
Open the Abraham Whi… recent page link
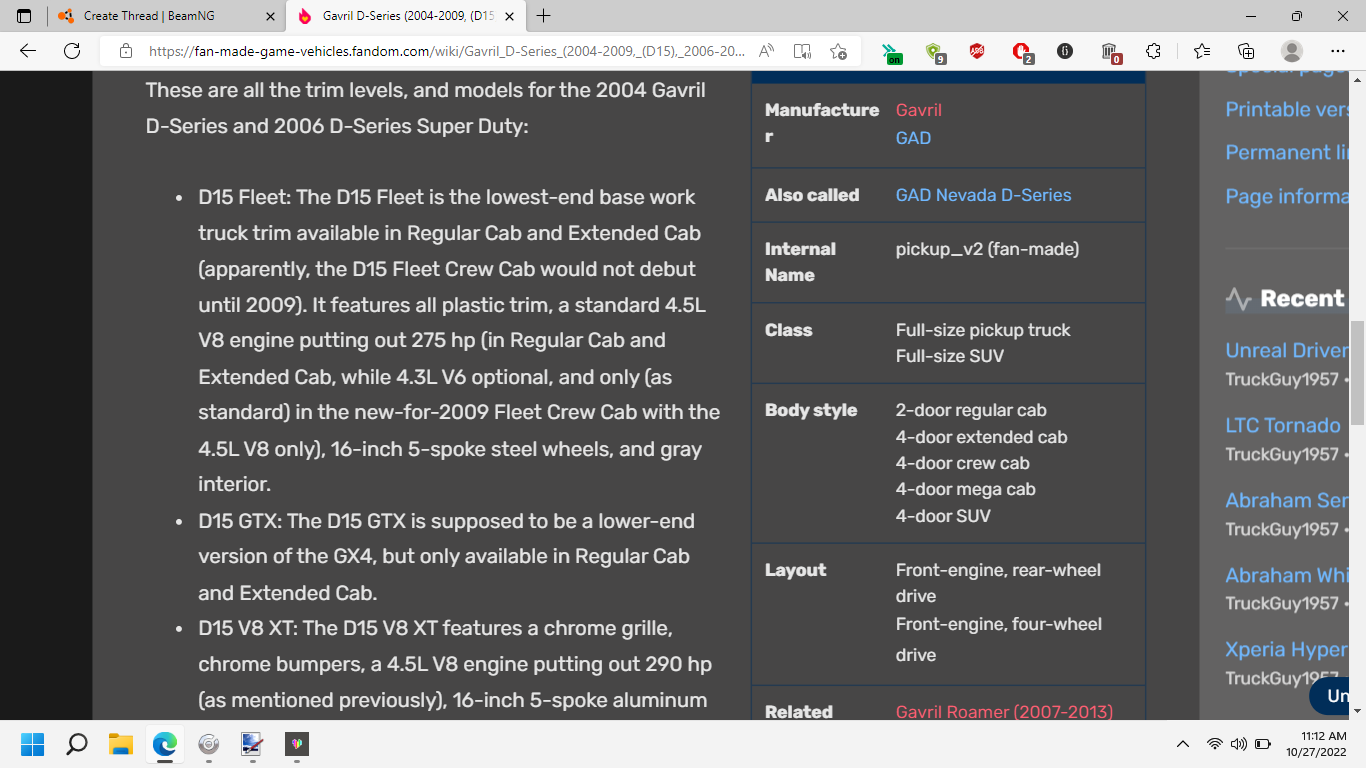click(x=1287, y=575)
